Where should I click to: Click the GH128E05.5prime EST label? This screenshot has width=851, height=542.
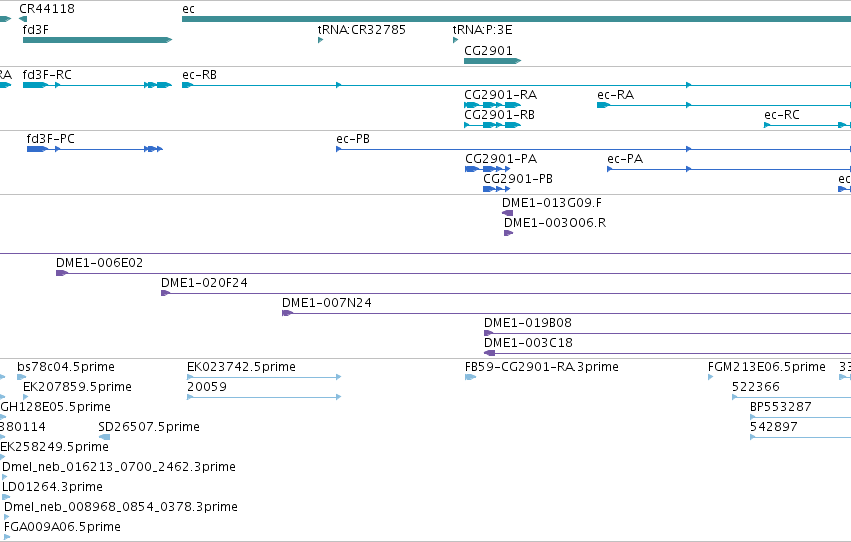pyautogui.click(x=55, y=407)
